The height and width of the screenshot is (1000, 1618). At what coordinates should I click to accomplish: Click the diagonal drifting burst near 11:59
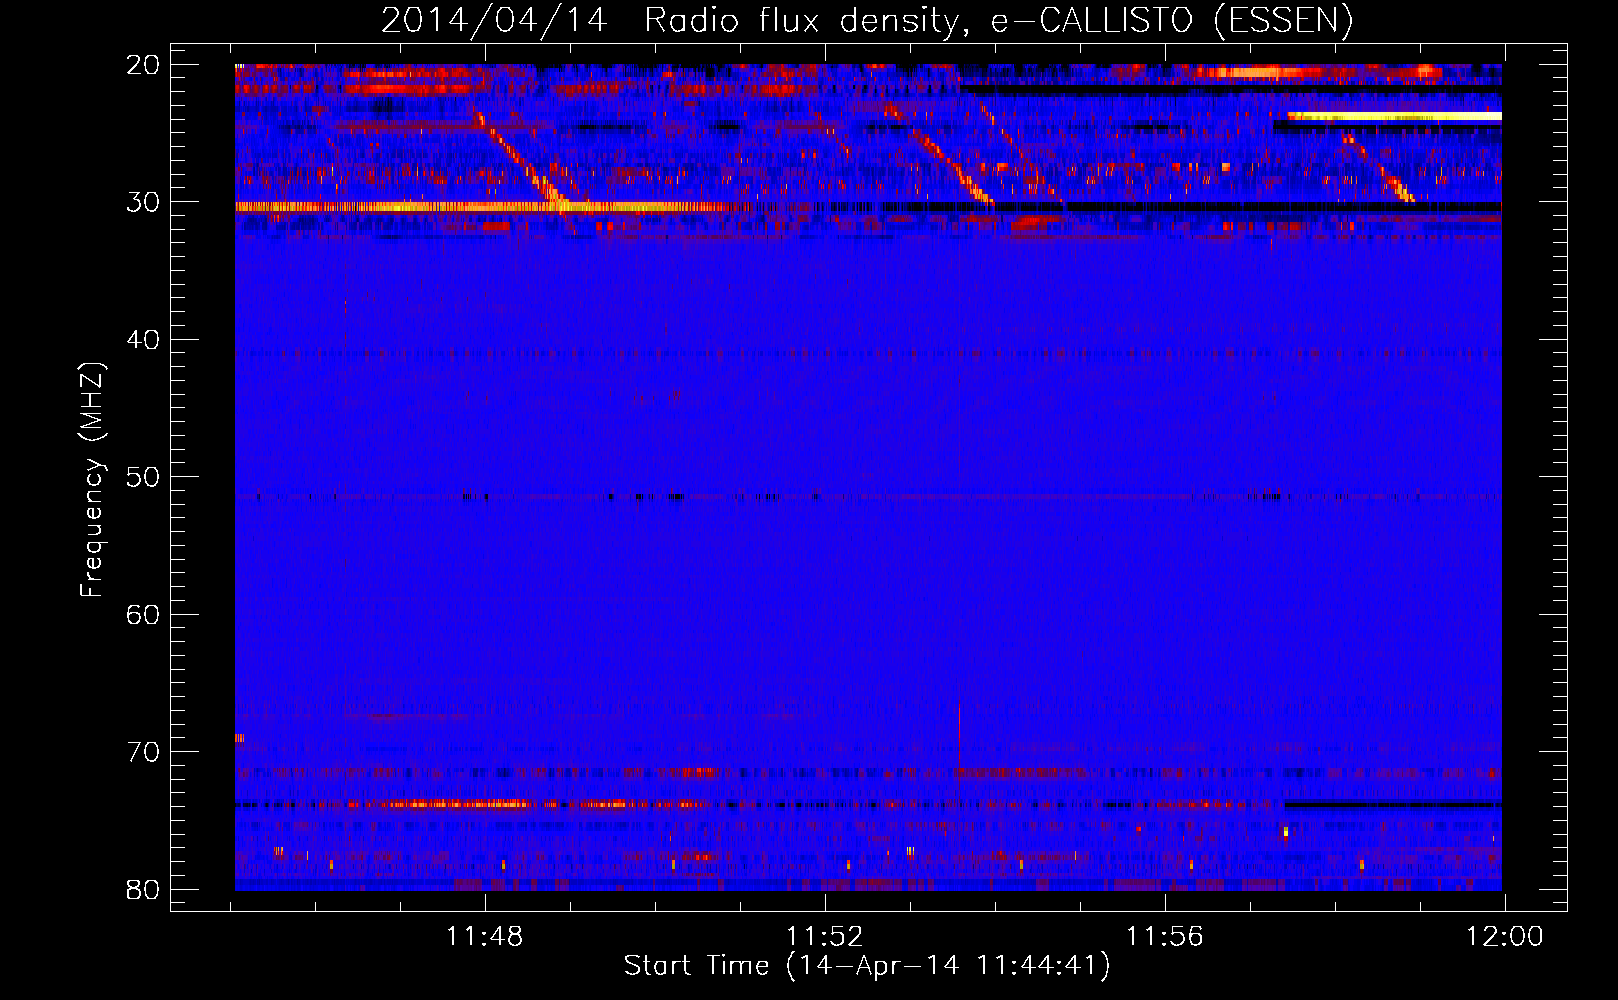click(1378, 167)
